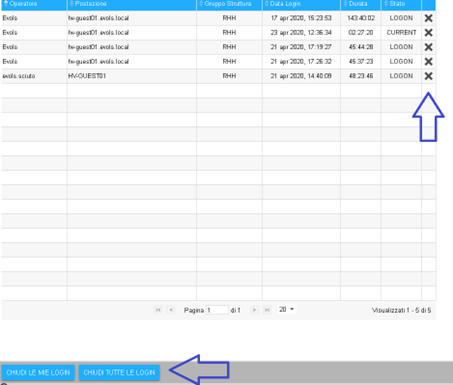Click the Pagina number input field
453x385 pixels.
coord(217,310)
